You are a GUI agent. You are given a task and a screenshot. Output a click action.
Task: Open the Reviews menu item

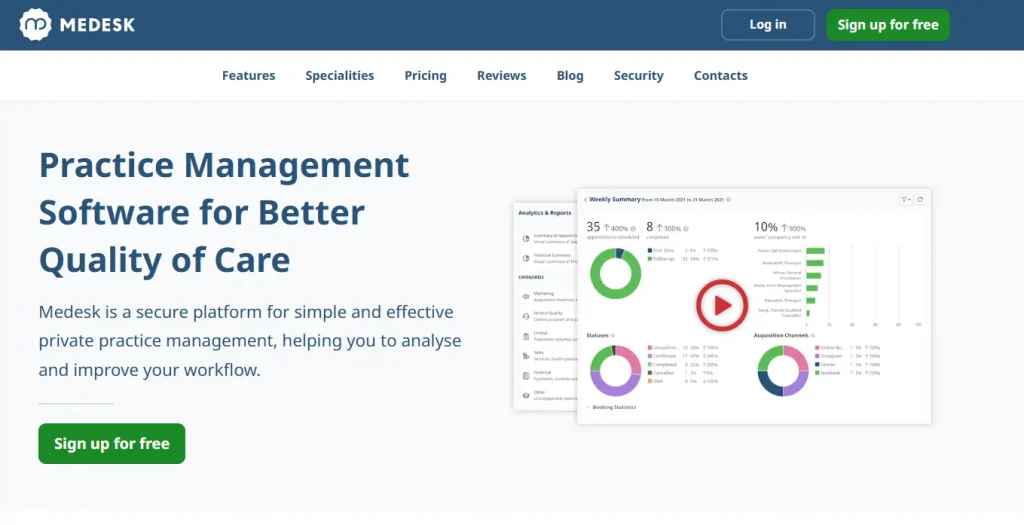pyautogui.click(x=502, y=76)
